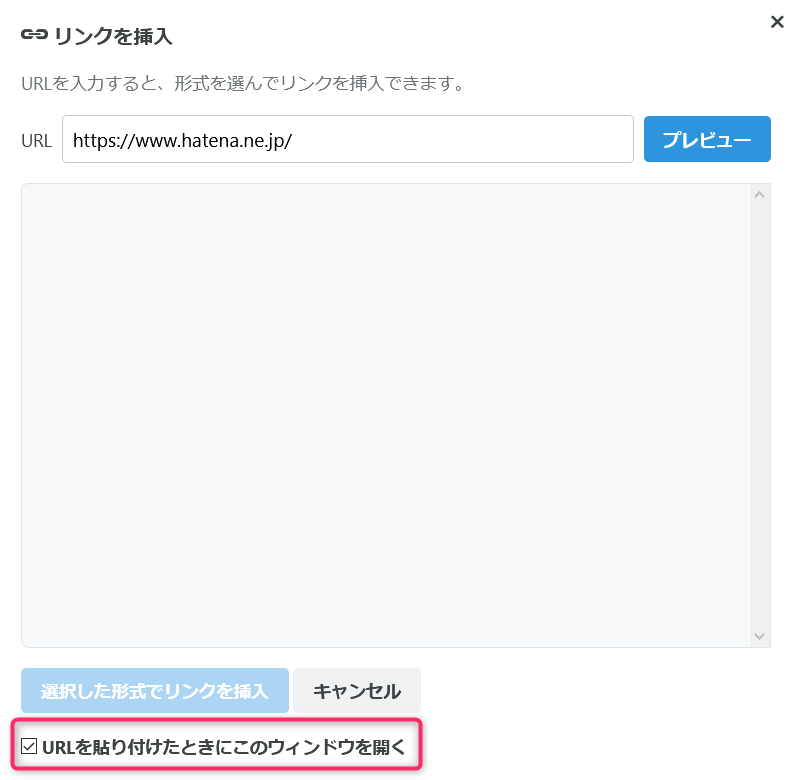Click inside the empty gray preview pane
Screen dimensions: 792x780
click(x=386, y=415)
